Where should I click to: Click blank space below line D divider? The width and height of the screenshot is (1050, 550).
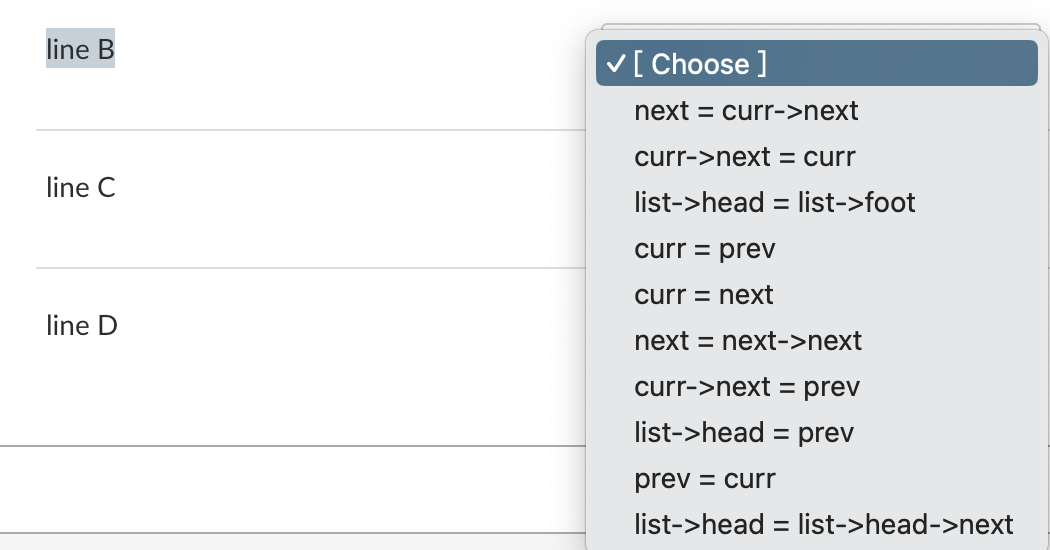coord(293,489)
